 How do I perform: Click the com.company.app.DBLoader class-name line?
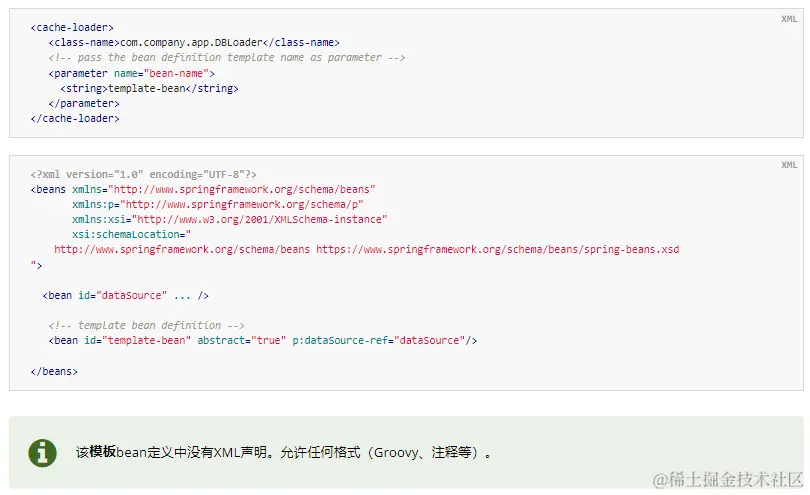tap(194, 42)
